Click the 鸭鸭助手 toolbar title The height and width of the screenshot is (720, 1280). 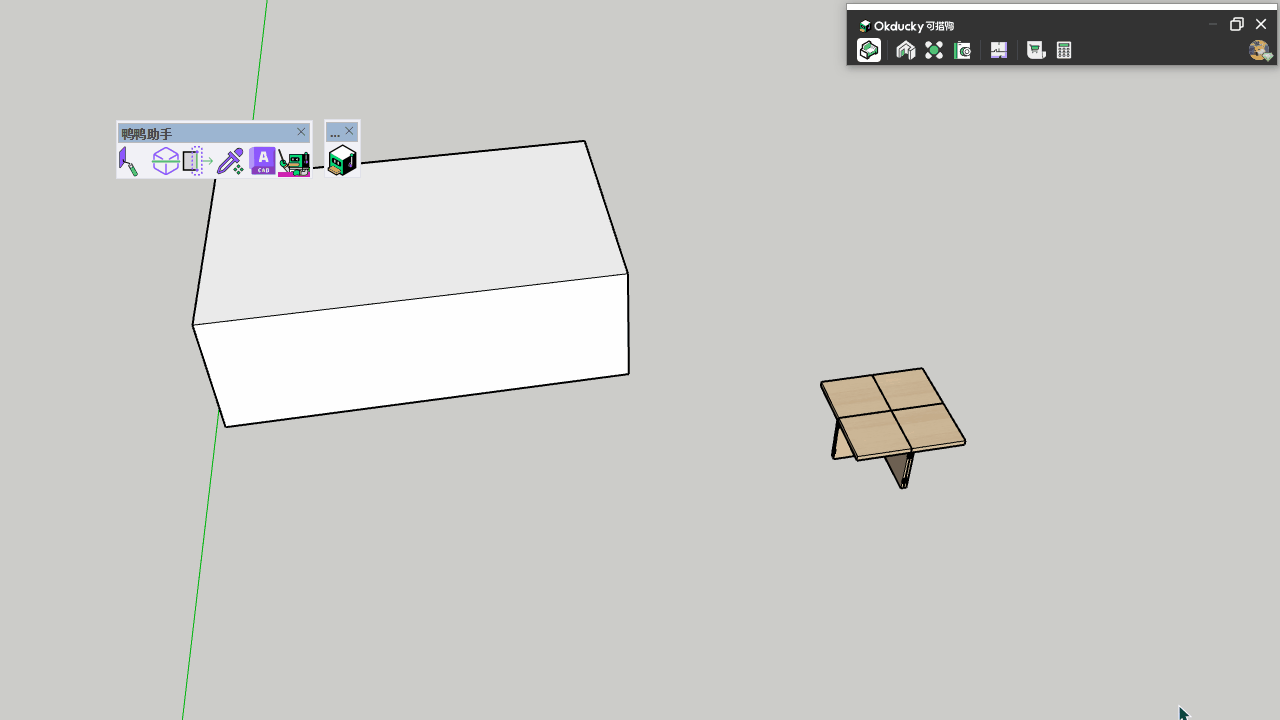147,133
